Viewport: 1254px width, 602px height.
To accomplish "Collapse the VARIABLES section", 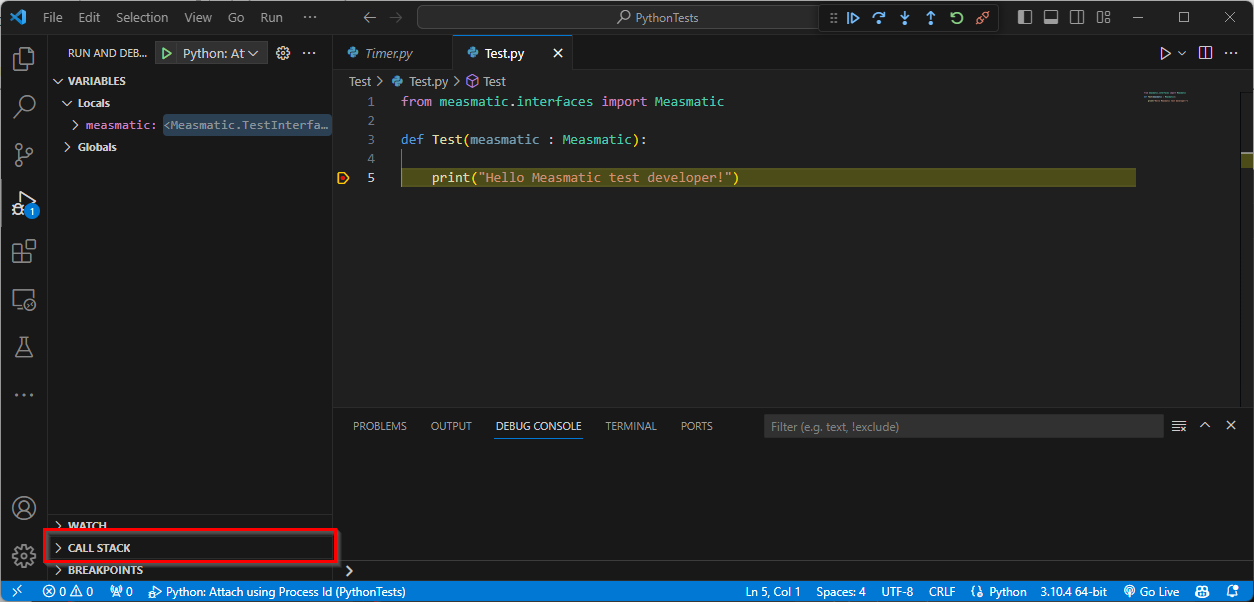I will pos(190,81).
